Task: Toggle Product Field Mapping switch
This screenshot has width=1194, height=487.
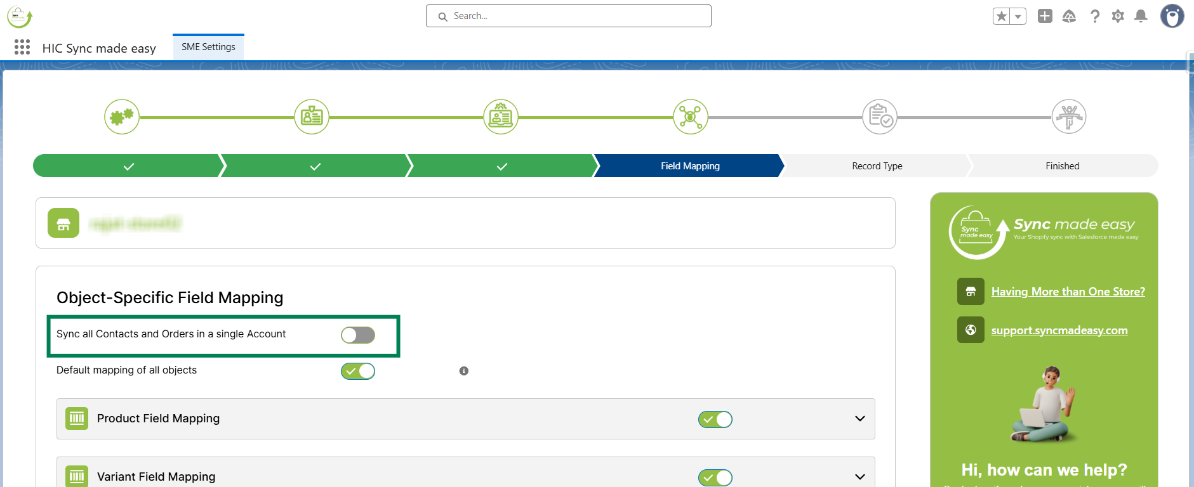Action: click(716, 419)
